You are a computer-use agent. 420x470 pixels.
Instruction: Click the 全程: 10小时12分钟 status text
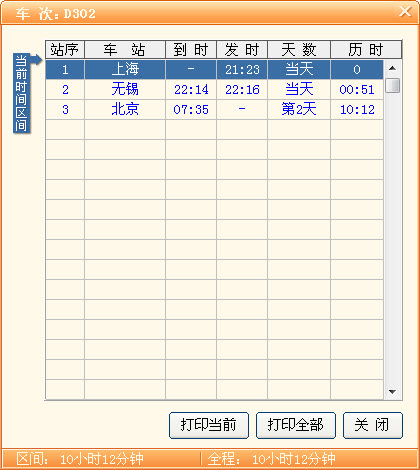(271, 459)
